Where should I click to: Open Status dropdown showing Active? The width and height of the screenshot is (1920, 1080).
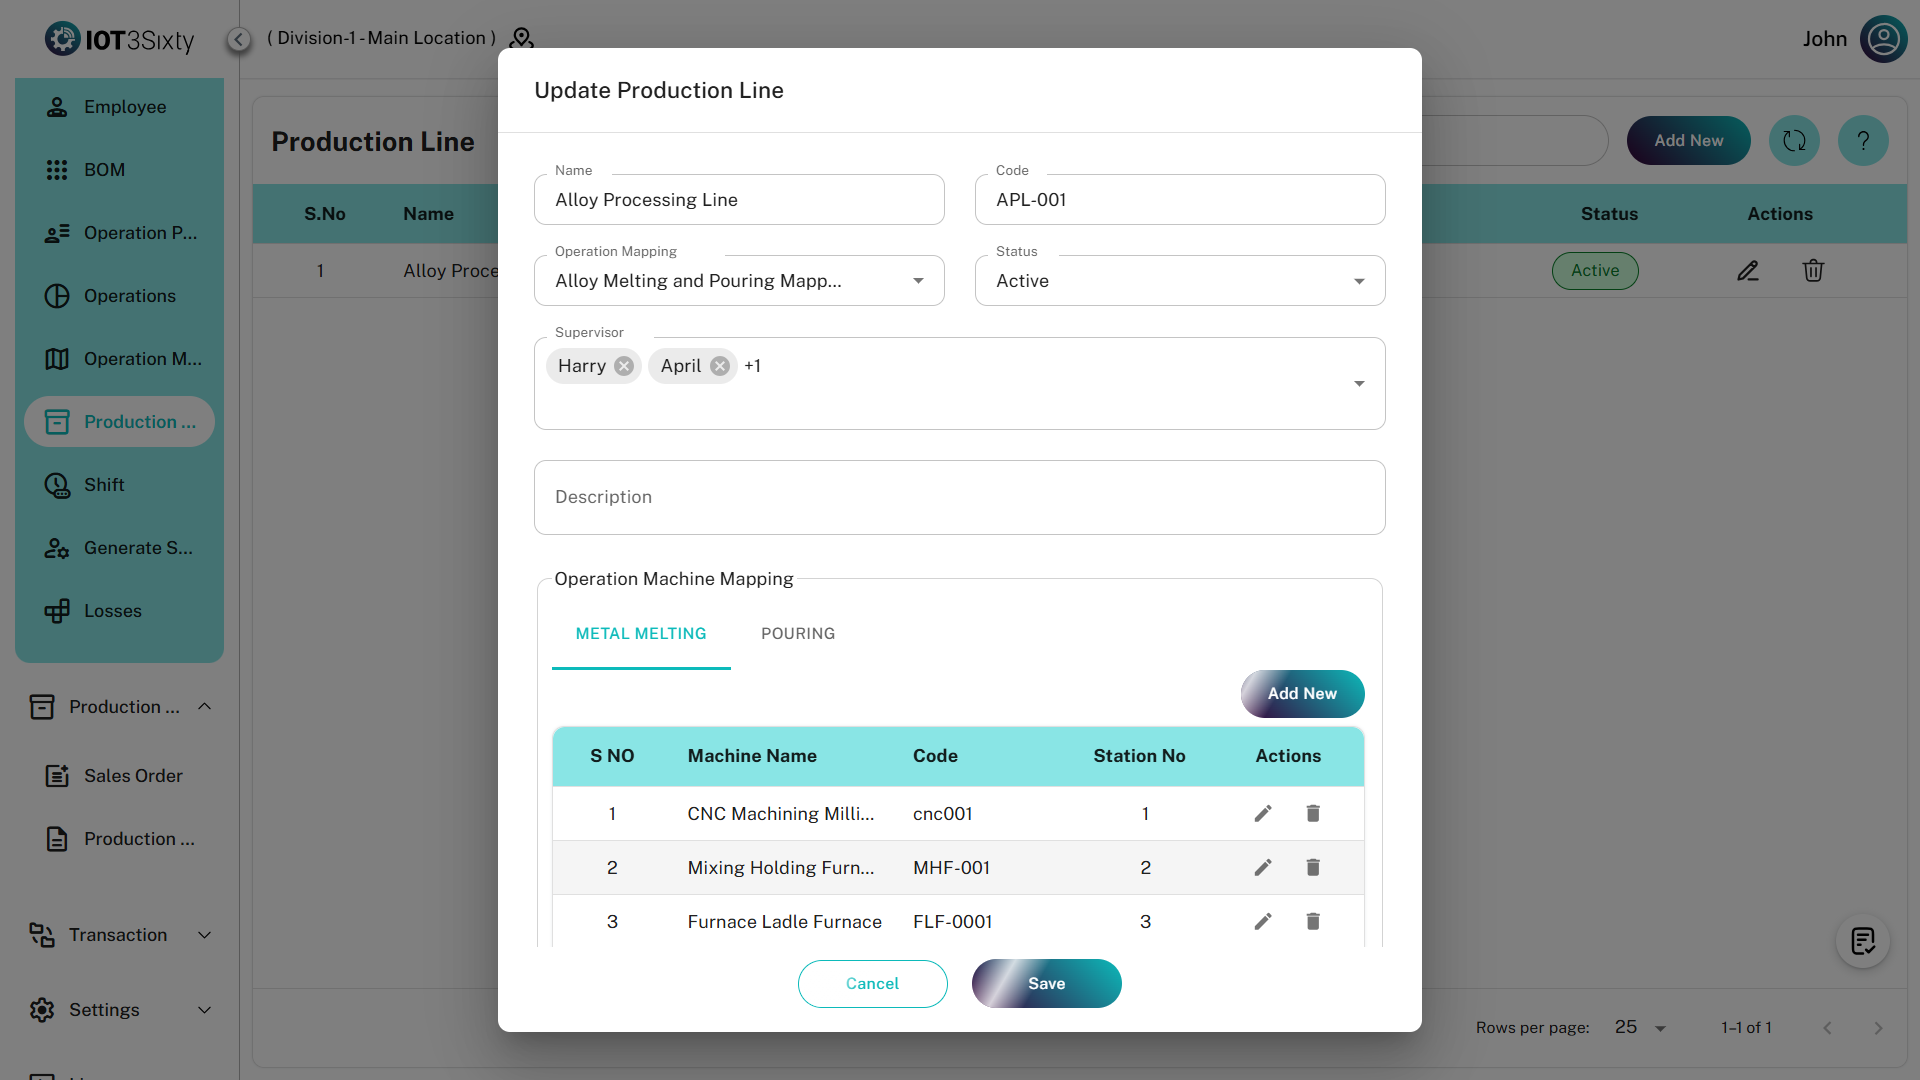[1359, 281]
